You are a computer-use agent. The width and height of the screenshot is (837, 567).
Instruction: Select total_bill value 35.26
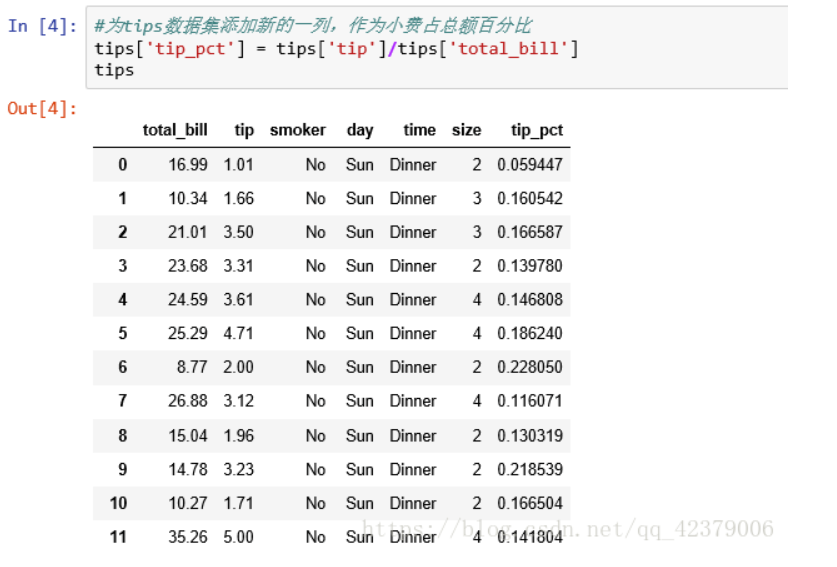[188, 537]
